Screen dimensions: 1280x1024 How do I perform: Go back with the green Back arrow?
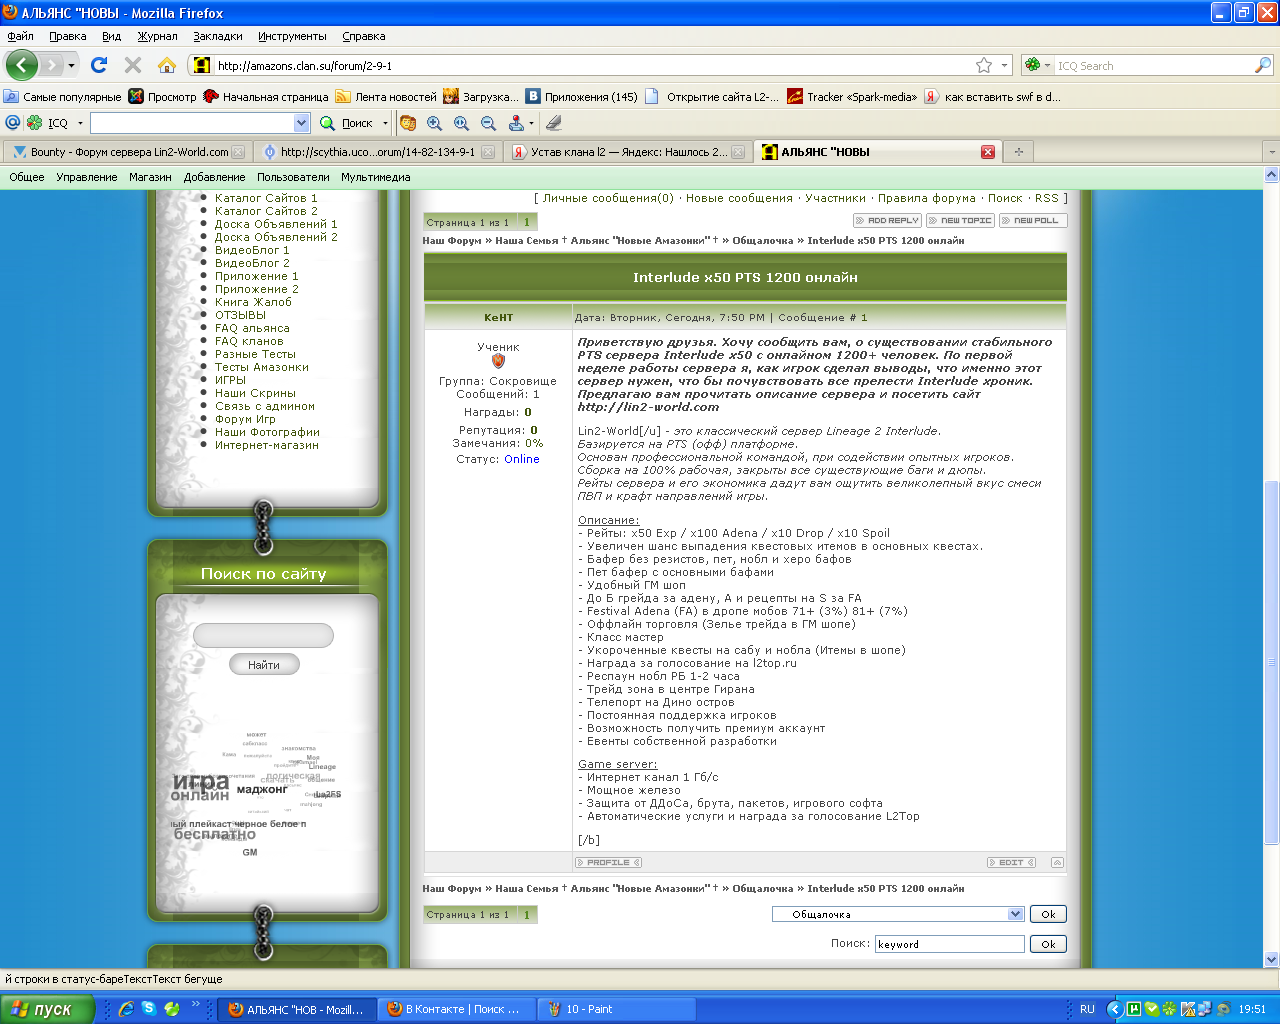pos(22,65)
